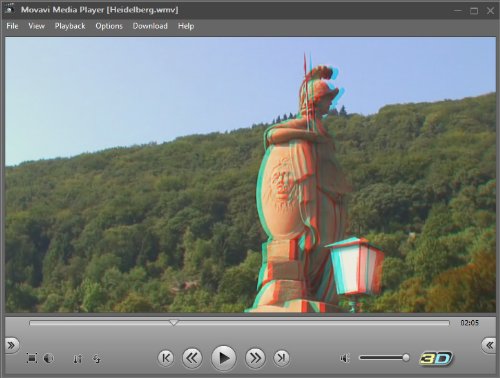
Task: Fast forward with the double-right-arrow button
Action: (255, 358)
